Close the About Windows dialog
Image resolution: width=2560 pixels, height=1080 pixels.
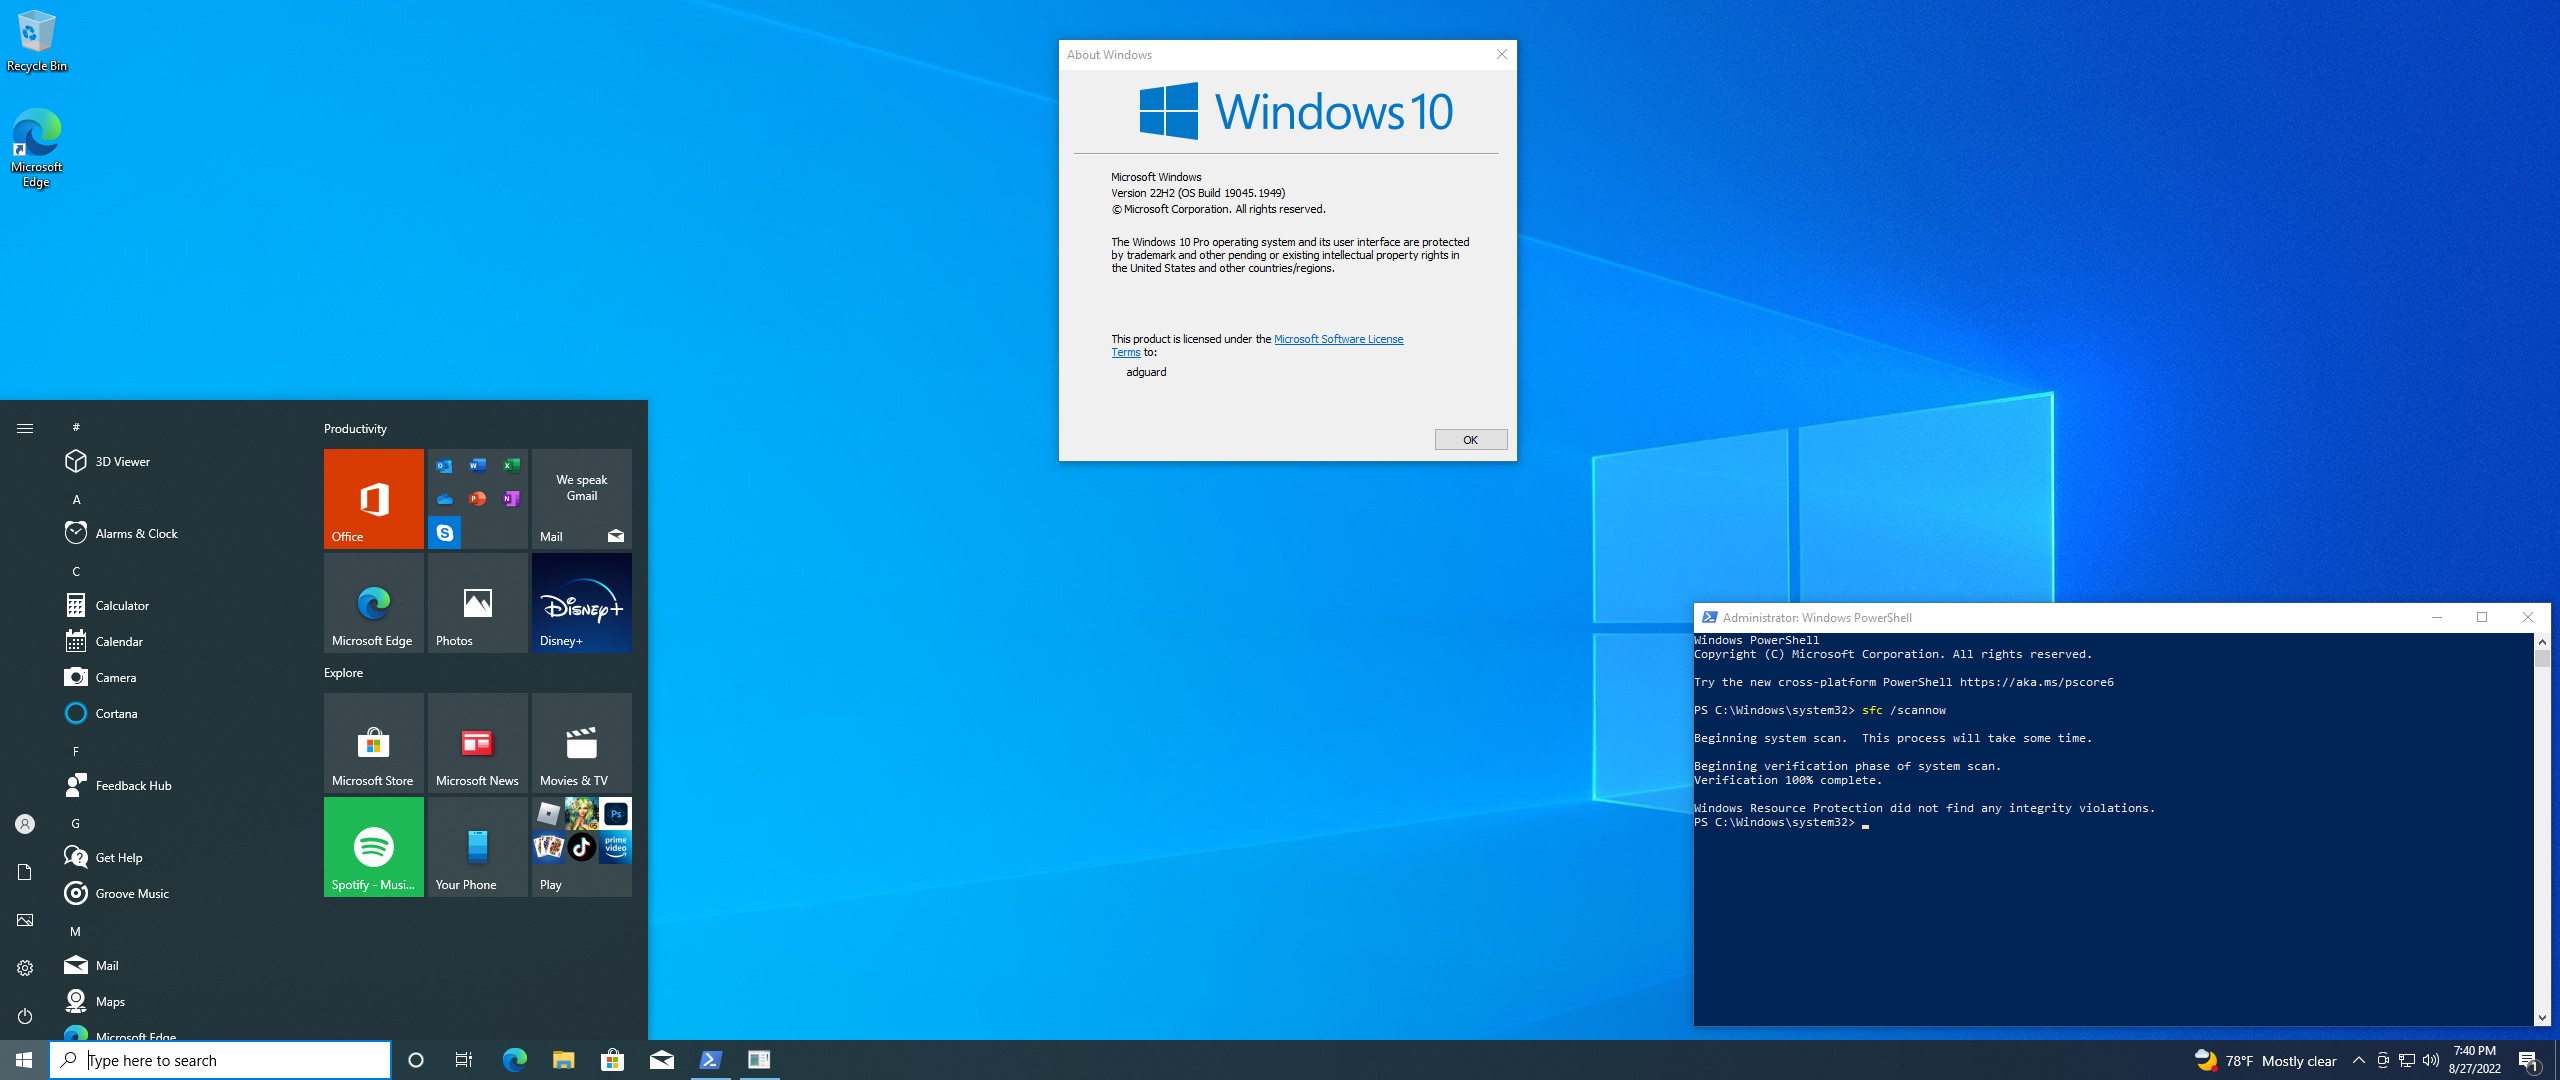tap(1501, 54)
